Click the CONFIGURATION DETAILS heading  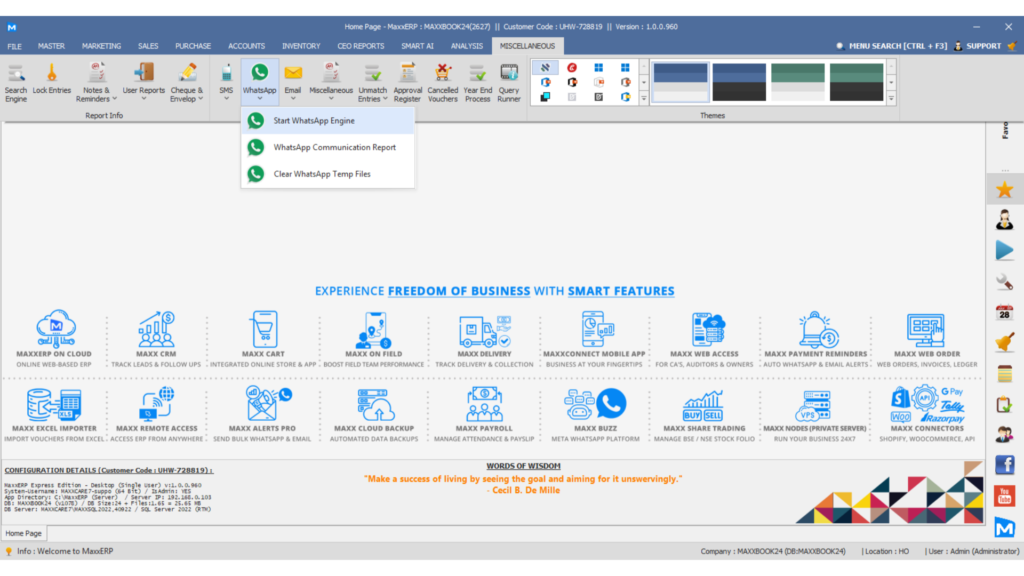tap(108, 470)
